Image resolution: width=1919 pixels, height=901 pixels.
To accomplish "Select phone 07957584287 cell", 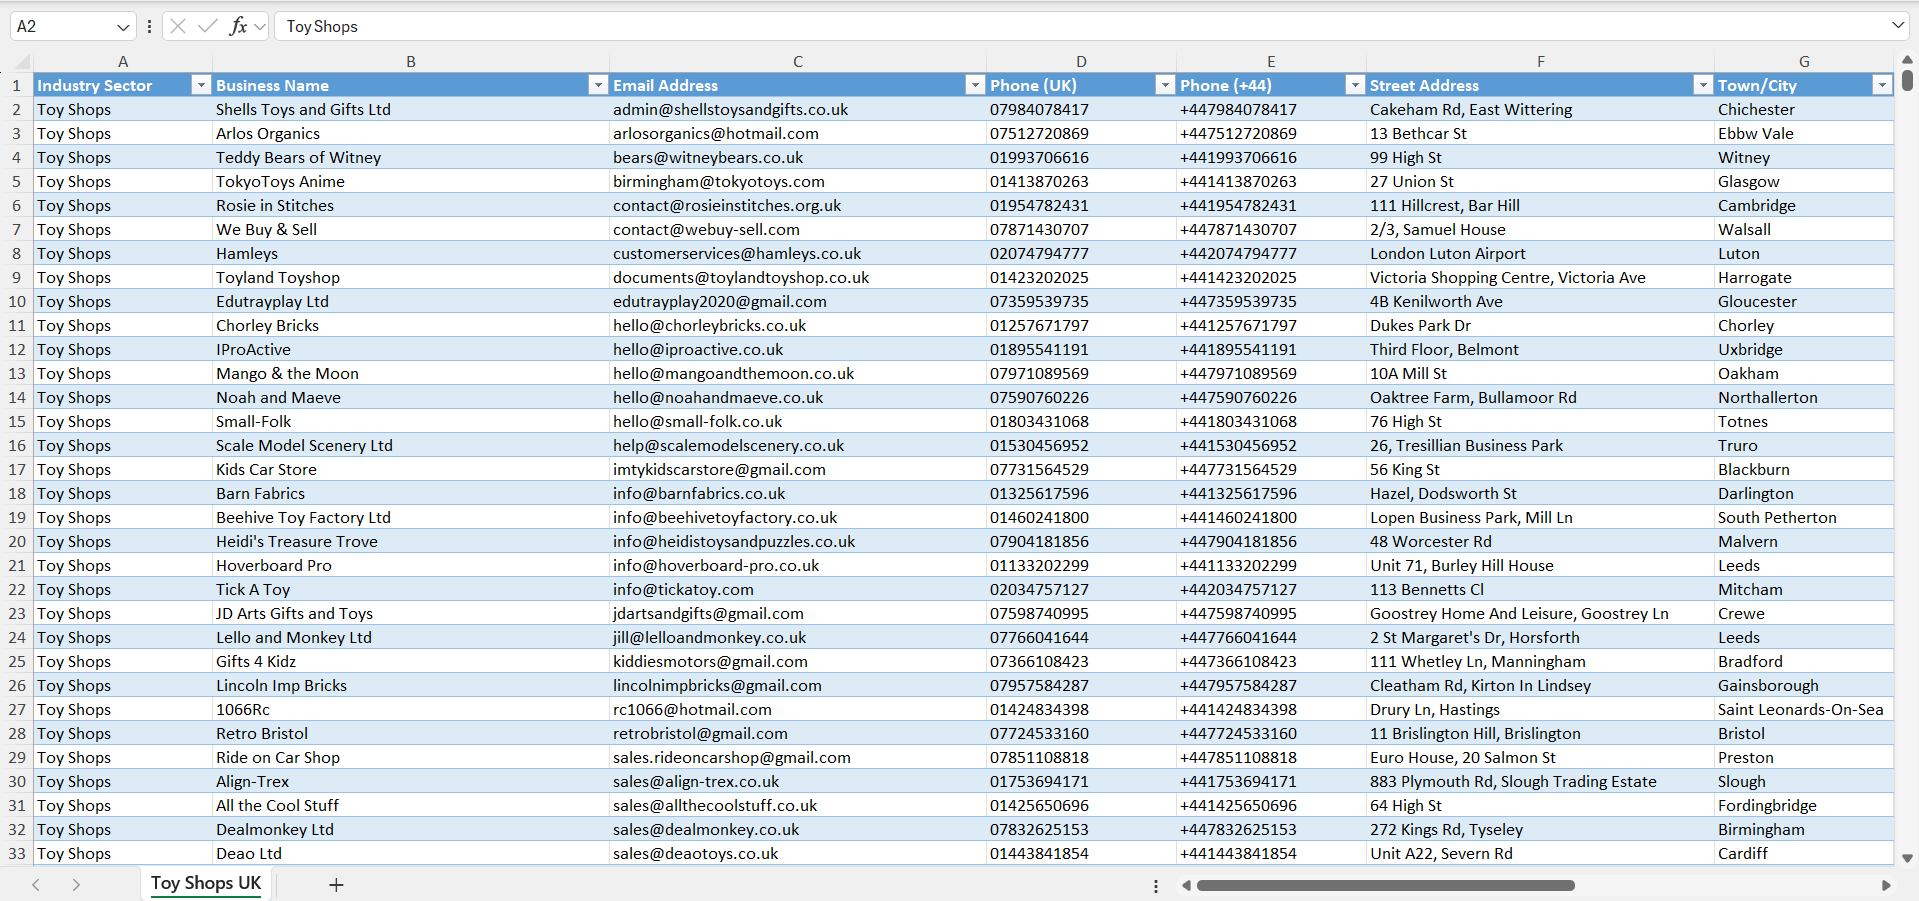I will 1081,685.
